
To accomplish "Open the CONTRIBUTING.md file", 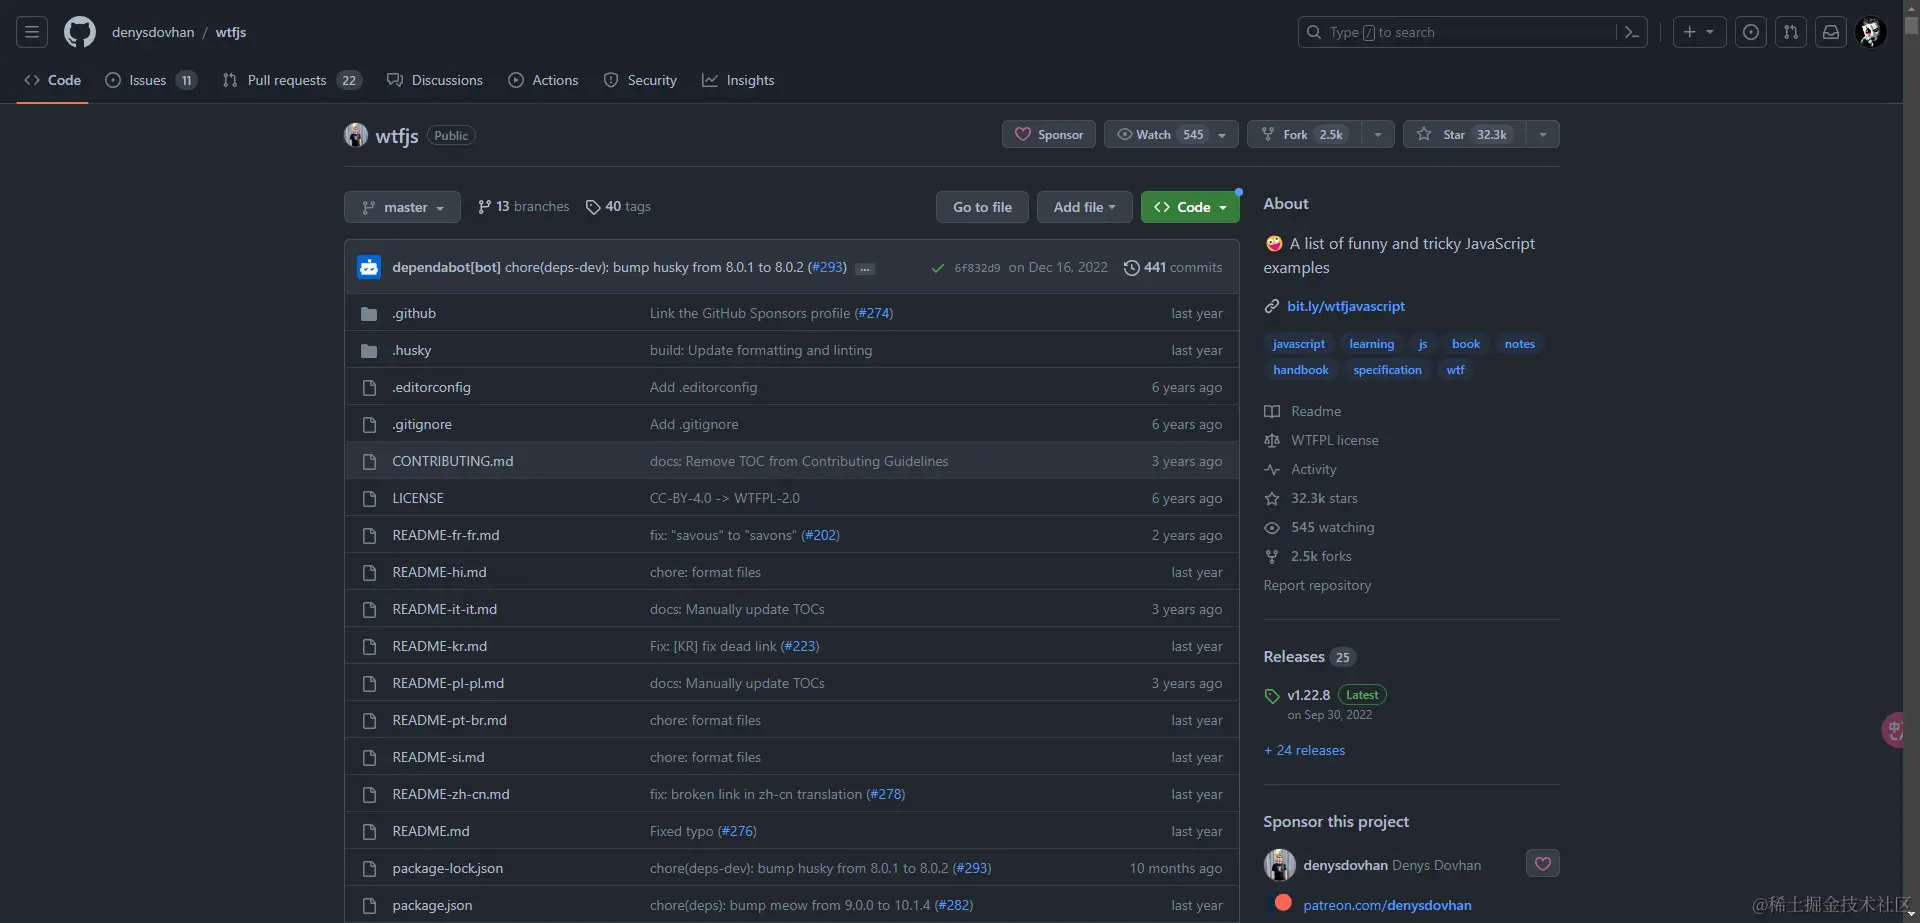I will click(453, 461).
